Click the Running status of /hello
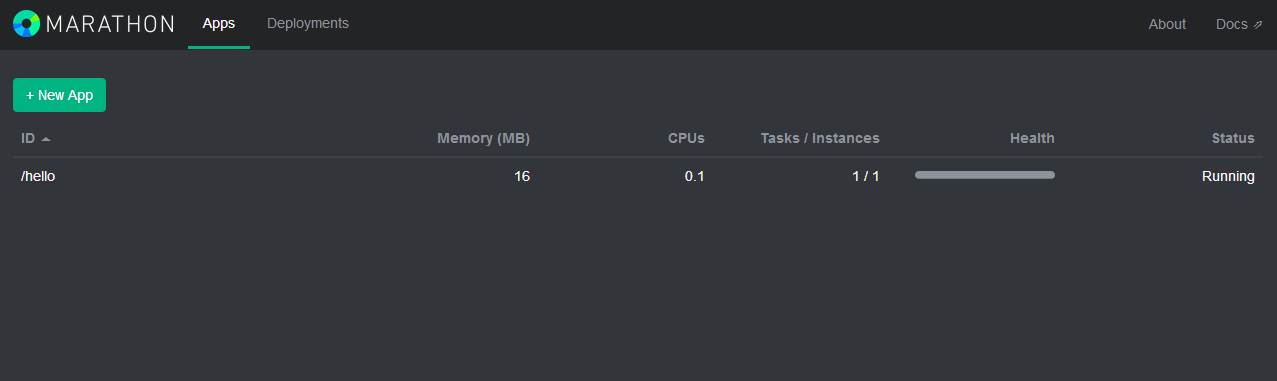This screenshot has width=1277, height=381. pyautogui.click(x=1228, y=176)
